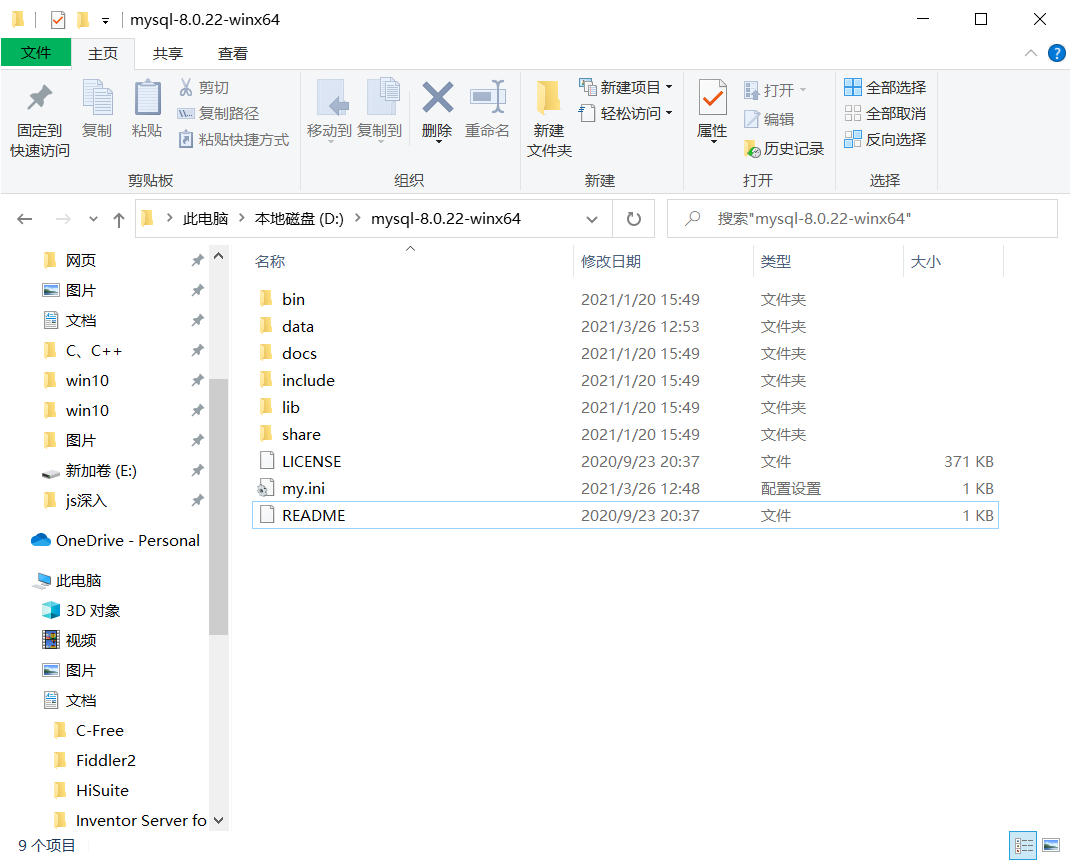The height and width of the screenshot is (861, 1071).
Task: Select the share folder
Action: pos(625,434)
